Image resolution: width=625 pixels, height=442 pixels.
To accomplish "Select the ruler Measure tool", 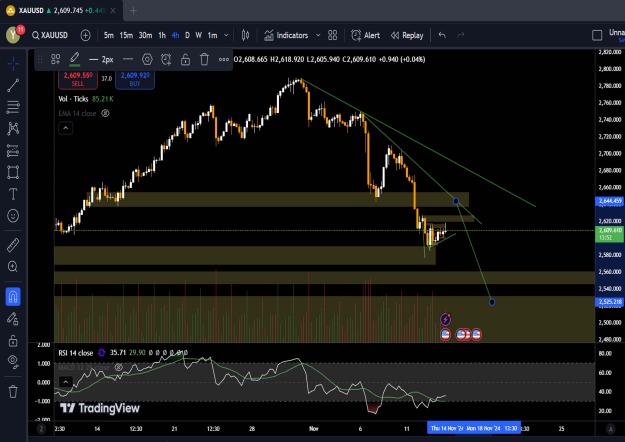I will [13, 245].
